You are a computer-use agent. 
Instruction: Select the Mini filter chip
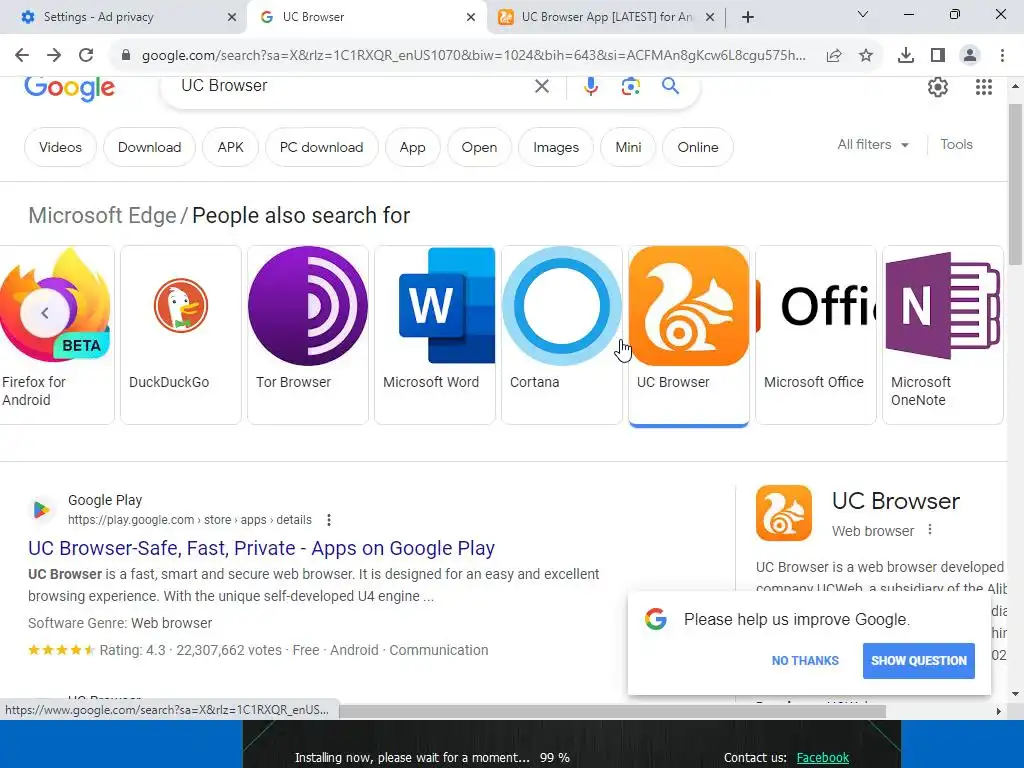click(x=628, y=148)
